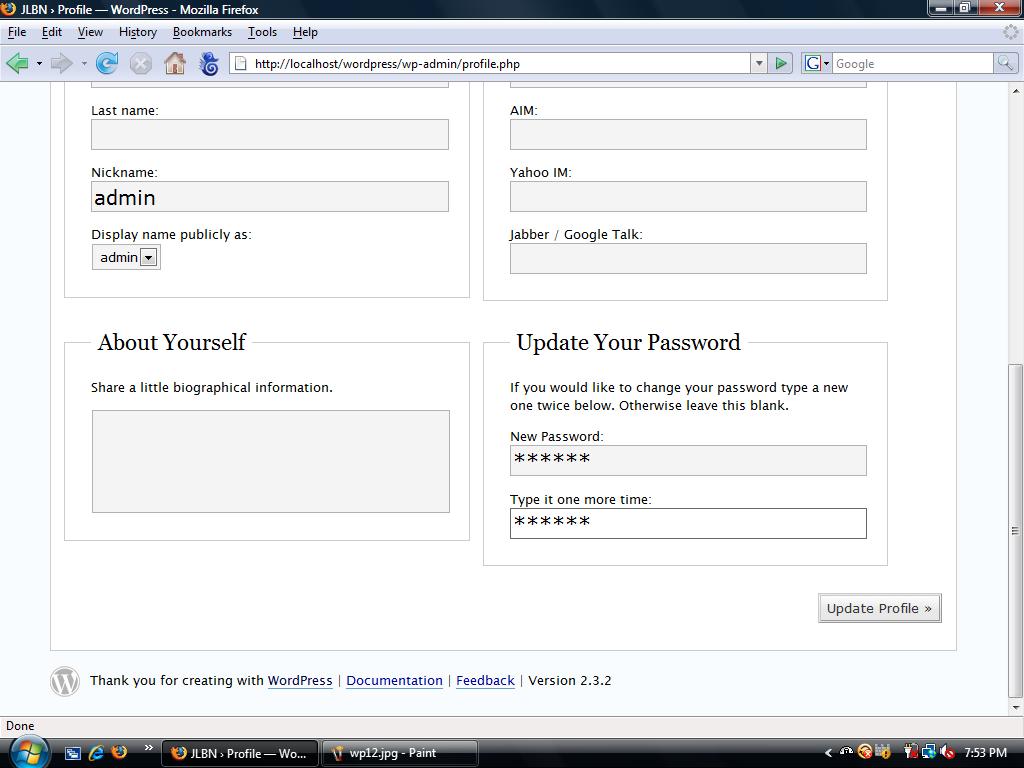Click the Update Profile button
The width and height of the screenshot is (1024, 768).
tap(879, 608)
